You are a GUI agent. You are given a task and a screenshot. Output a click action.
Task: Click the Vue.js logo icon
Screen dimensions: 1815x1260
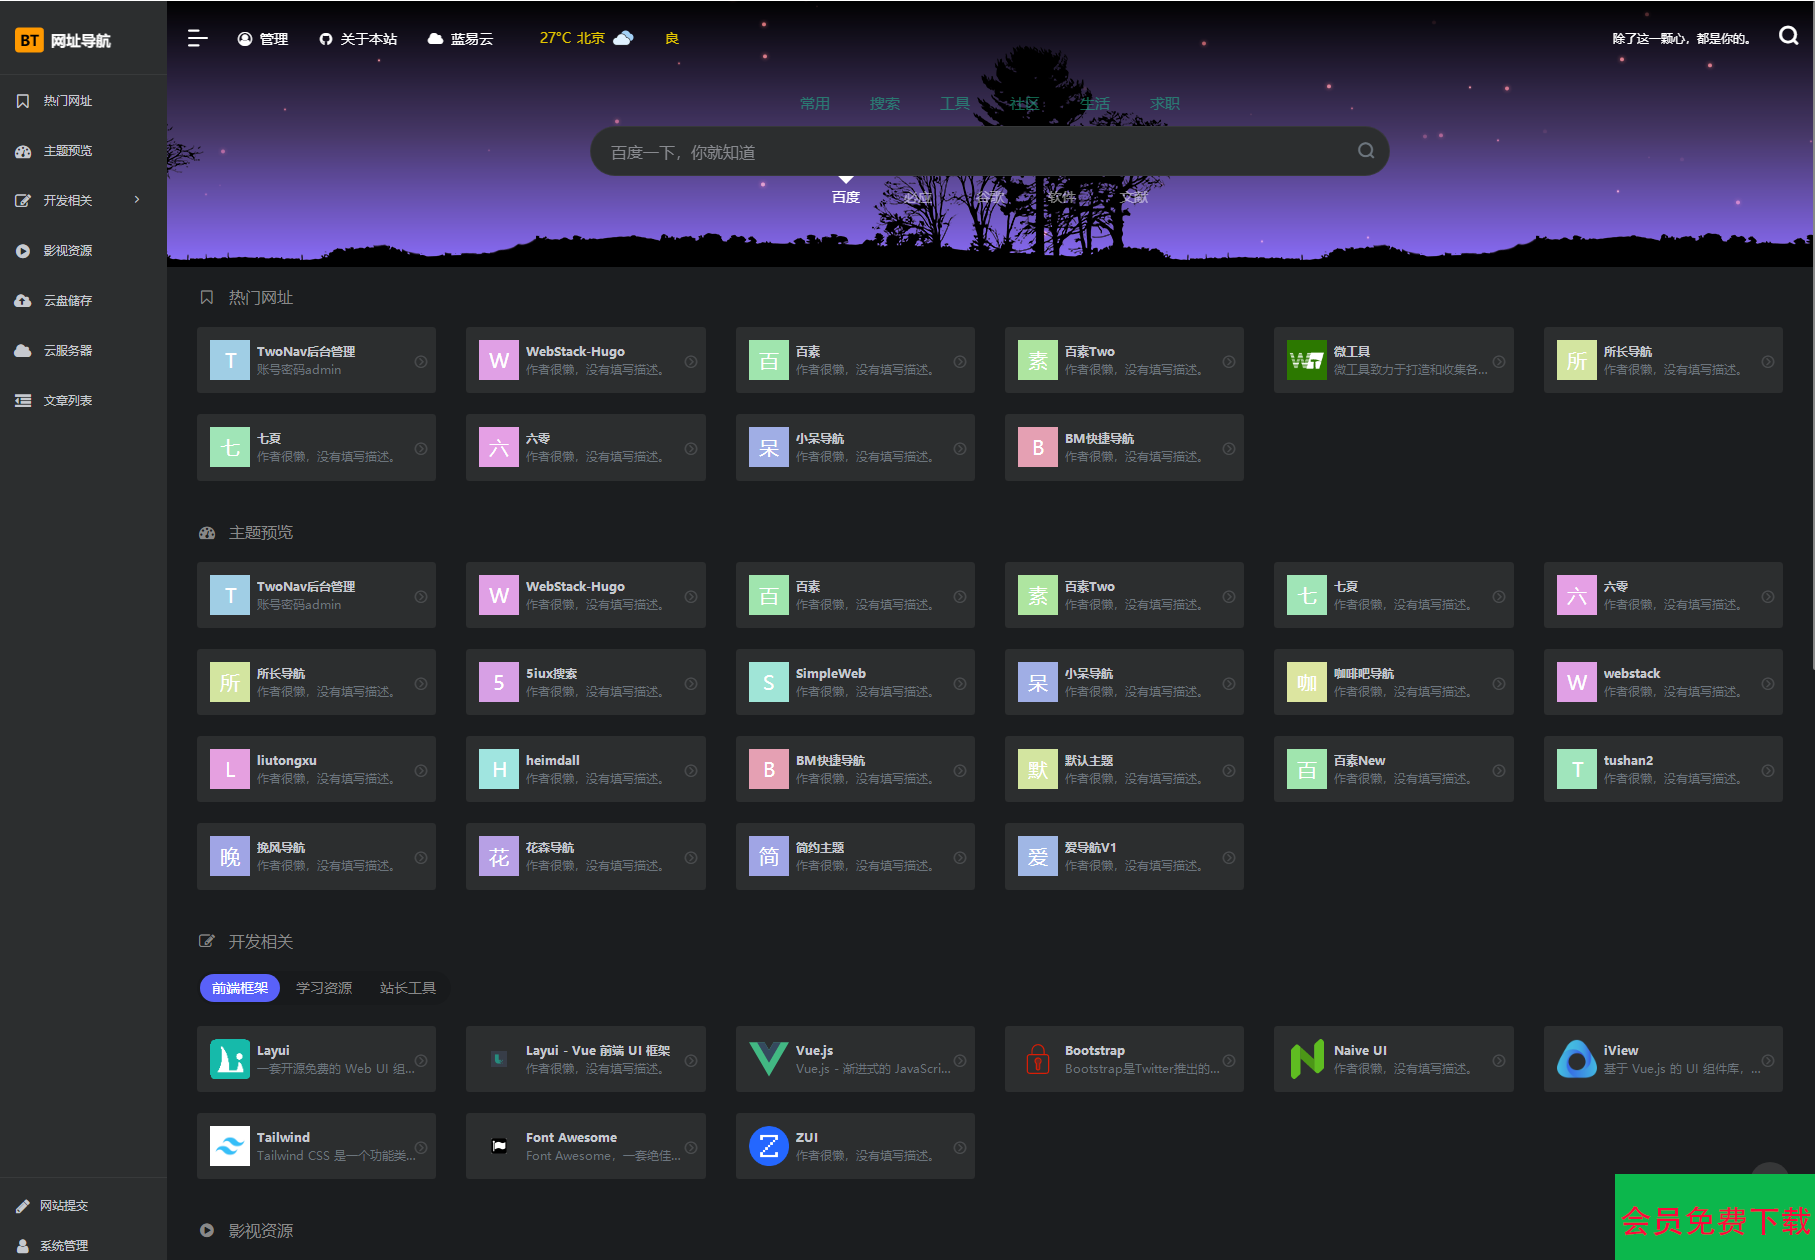click(768, 1059)
